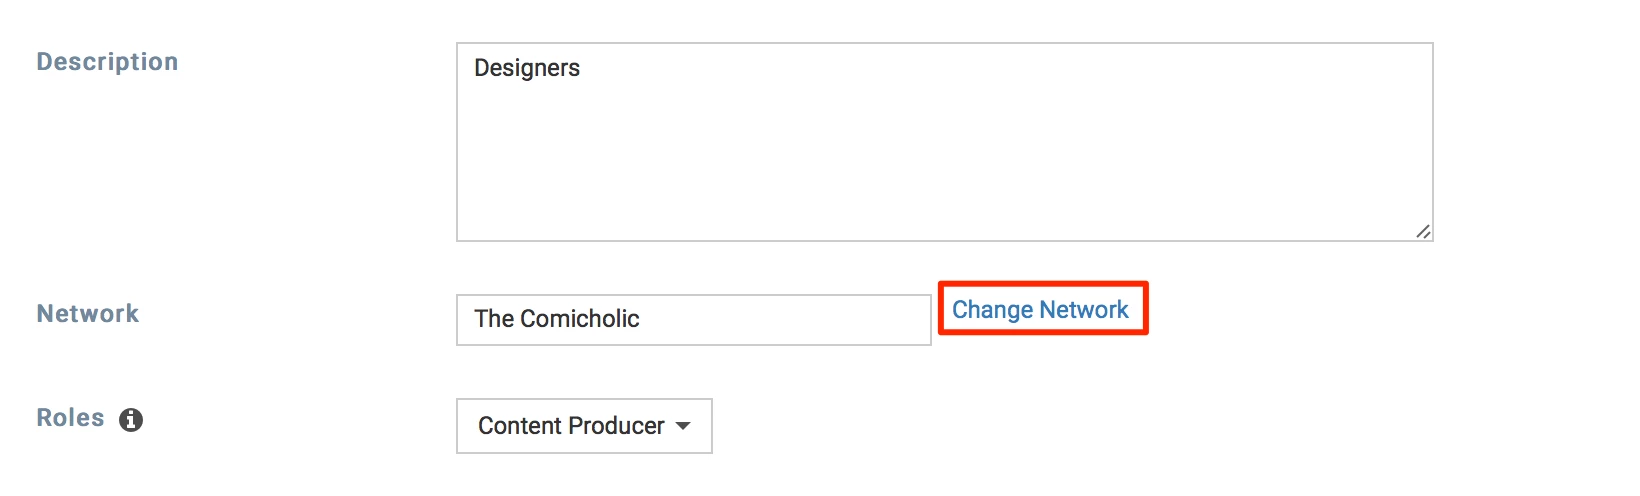Viewport: 1640px width, 496px height.
Task: Open the Content Producer roles dropdown
Action: pos(584,426)
